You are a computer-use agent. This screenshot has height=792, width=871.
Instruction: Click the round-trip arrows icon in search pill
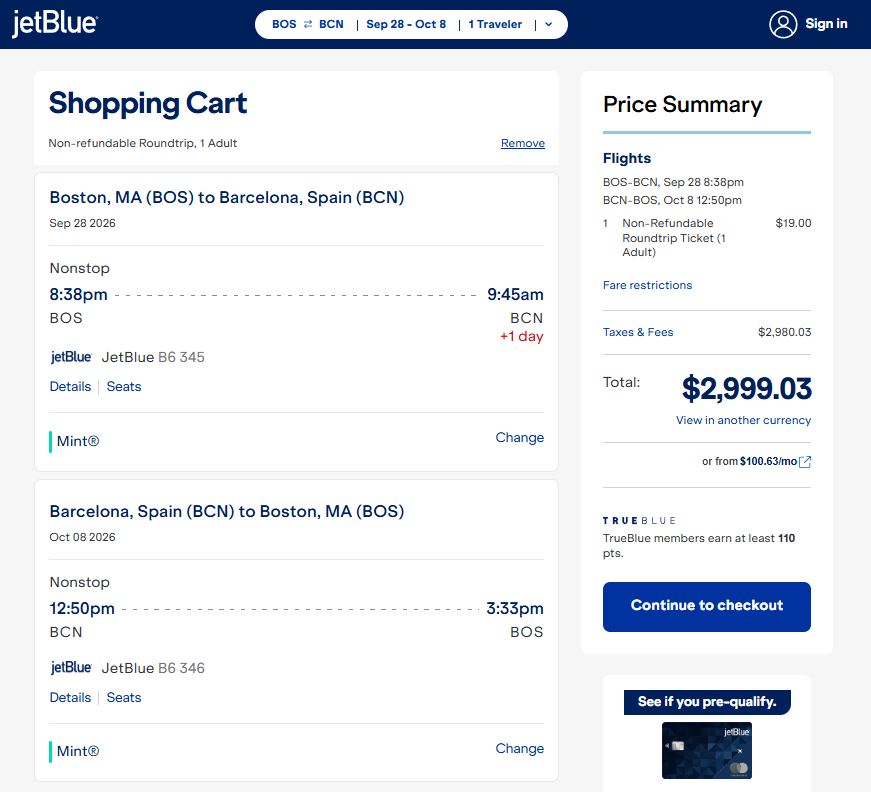click(308, 24)
